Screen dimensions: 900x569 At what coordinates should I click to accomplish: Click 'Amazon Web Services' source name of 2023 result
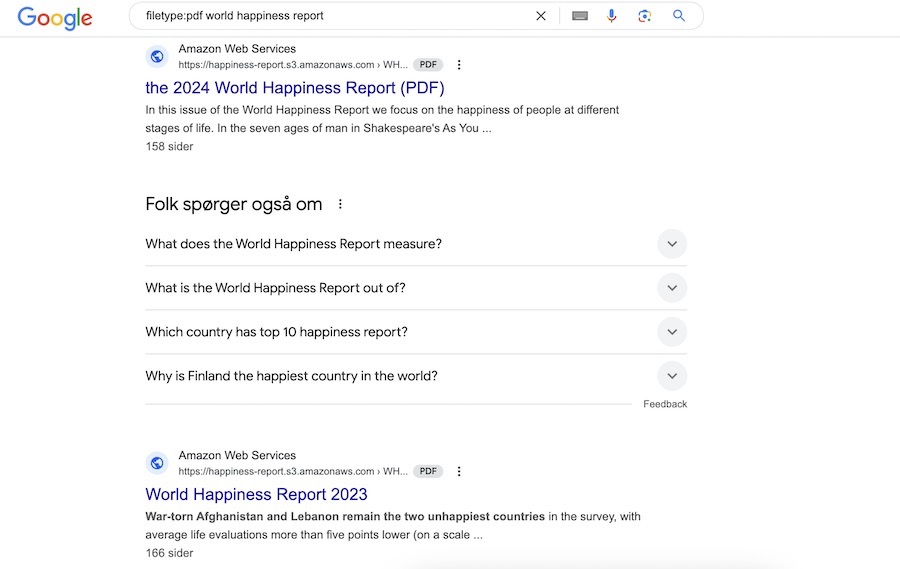coord(237,455)
